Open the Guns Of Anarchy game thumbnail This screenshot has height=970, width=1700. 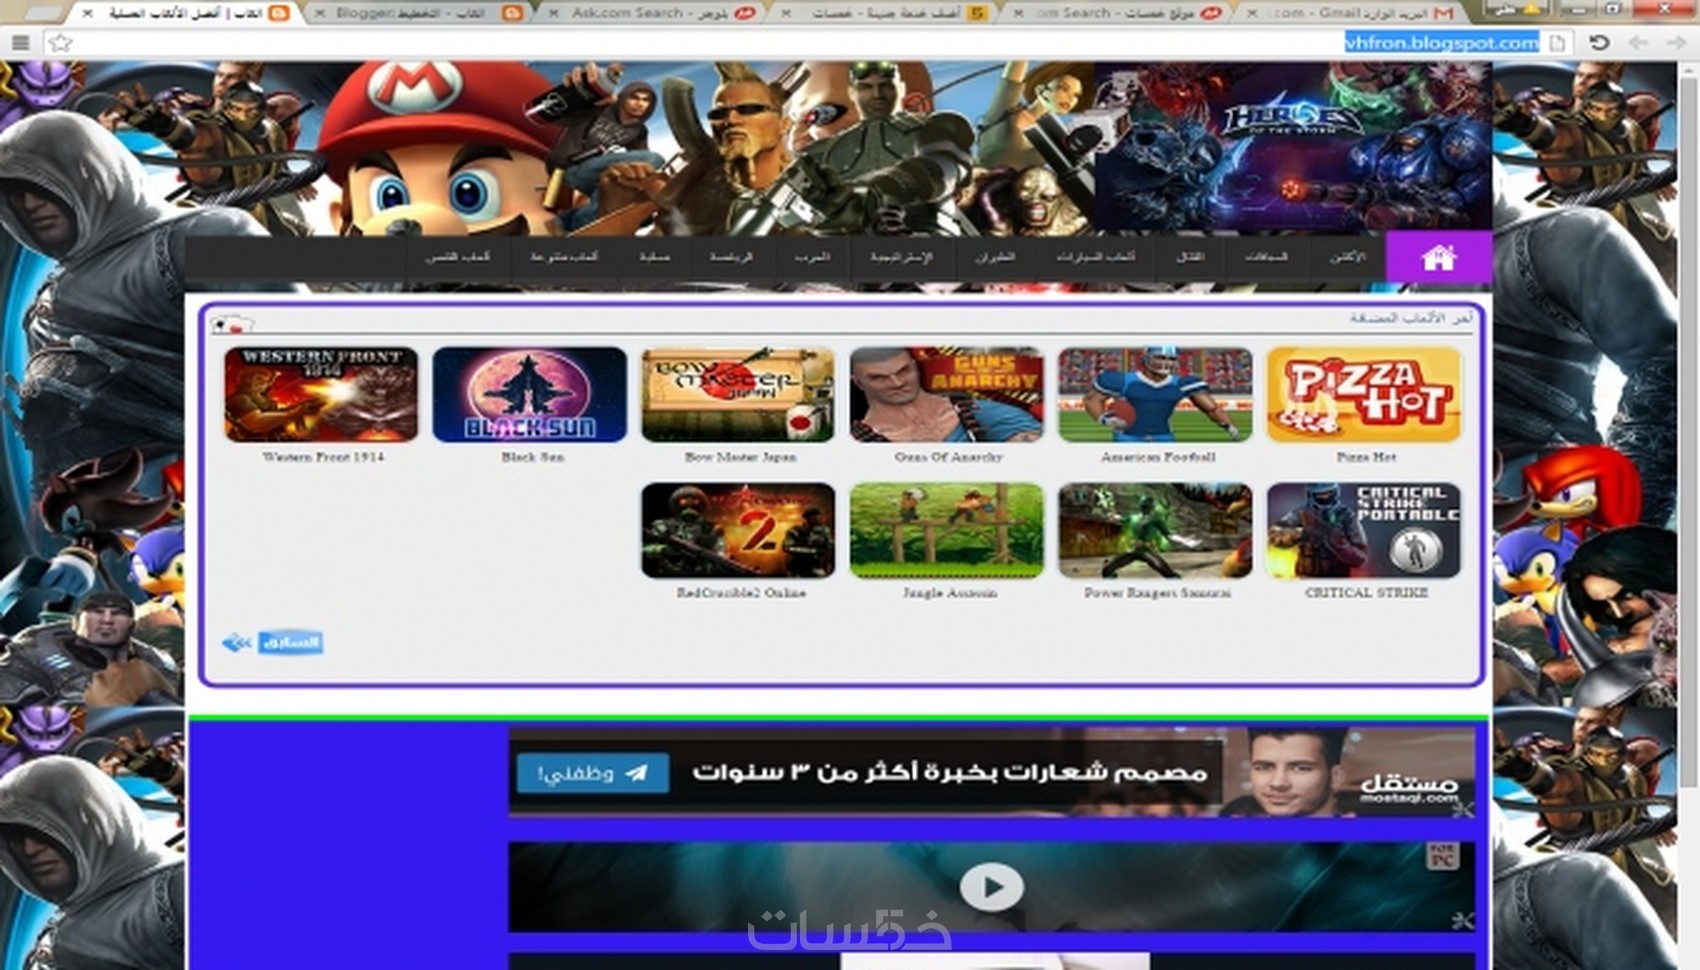[x=947, y=394]
